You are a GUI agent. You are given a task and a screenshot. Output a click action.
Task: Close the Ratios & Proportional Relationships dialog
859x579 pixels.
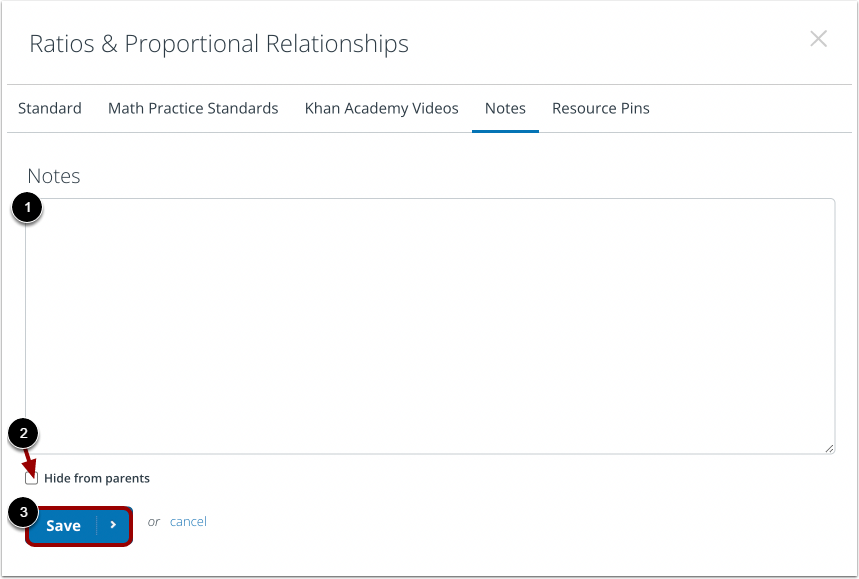tap(818, 39)
